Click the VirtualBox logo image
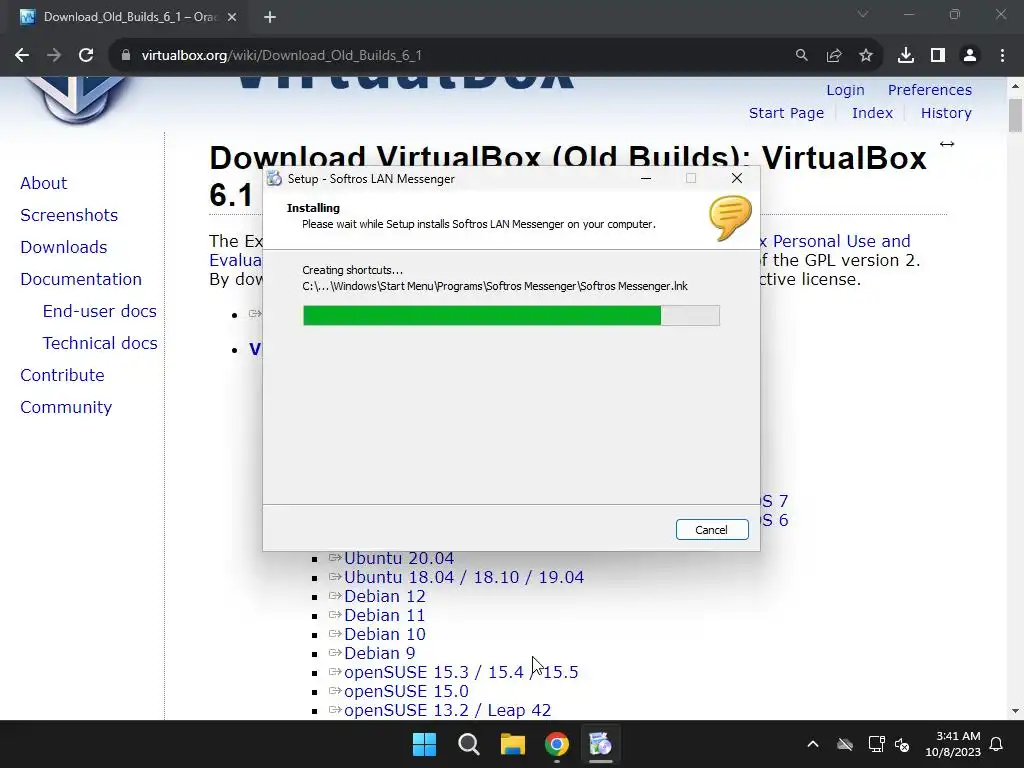 pyautogui.click(x=77, y=99)
